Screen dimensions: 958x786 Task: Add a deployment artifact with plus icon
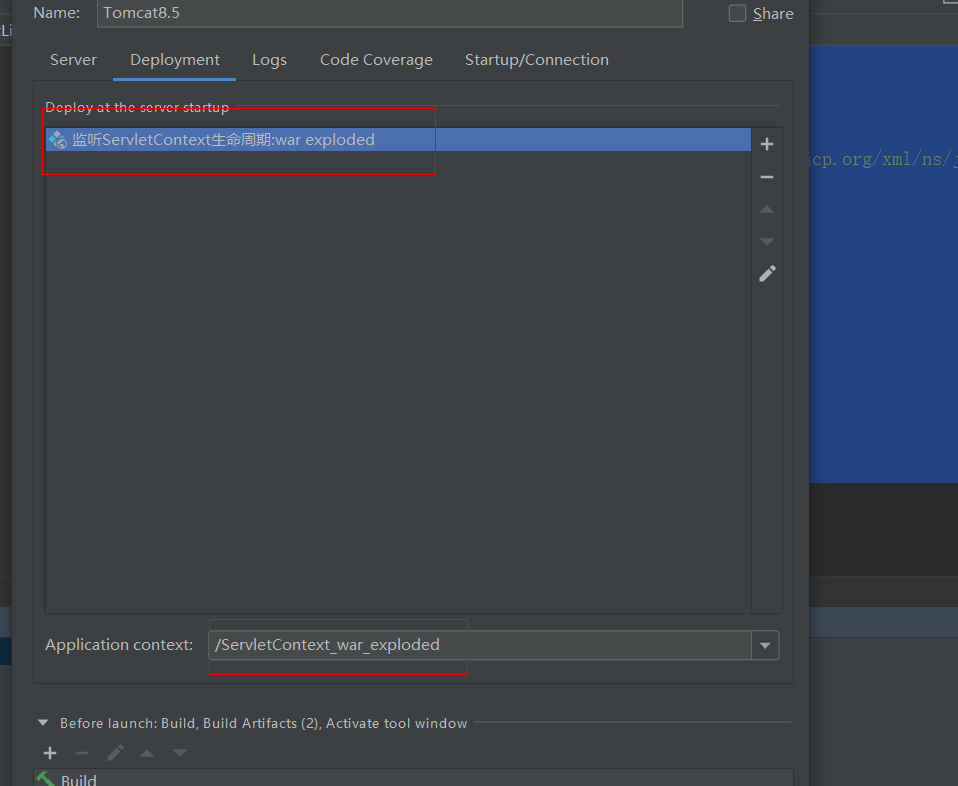(x=767, y=144)
